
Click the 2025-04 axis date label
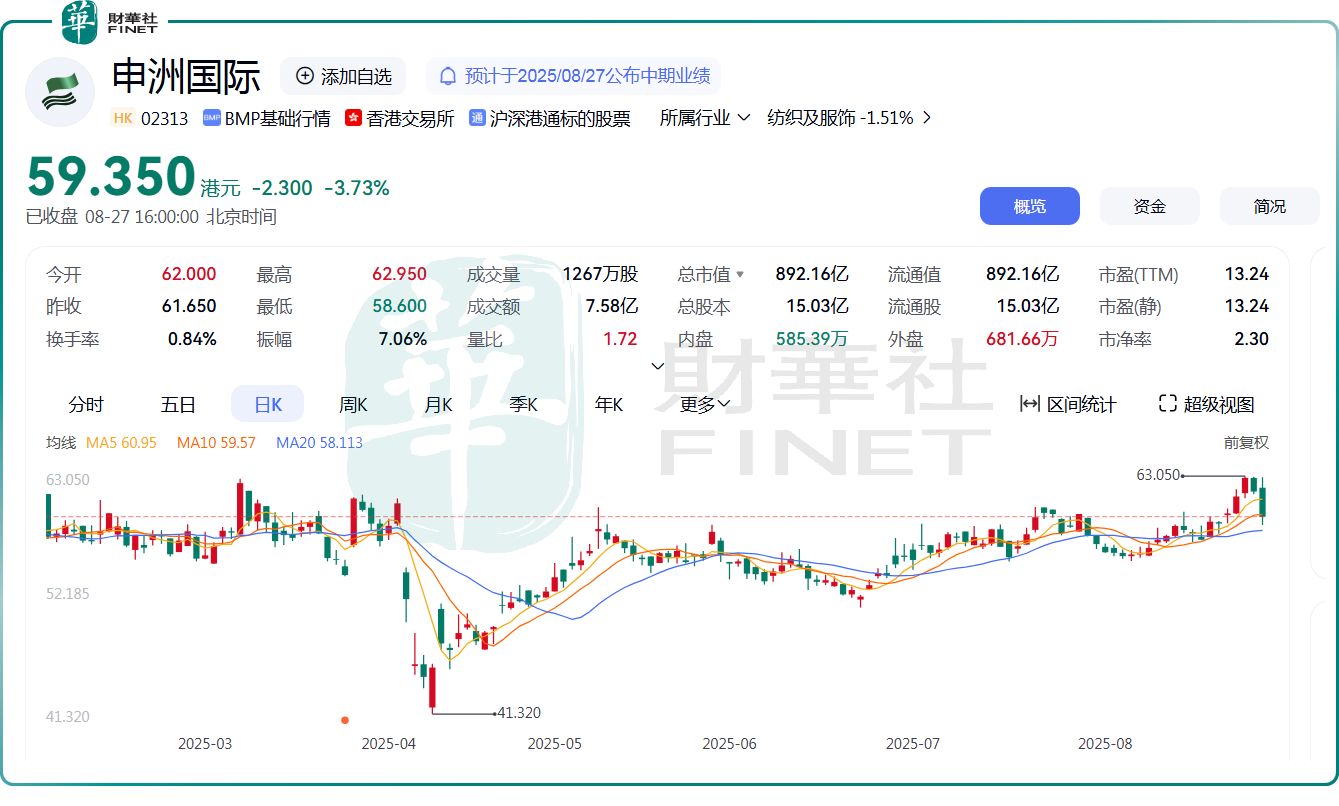point(389,744)
